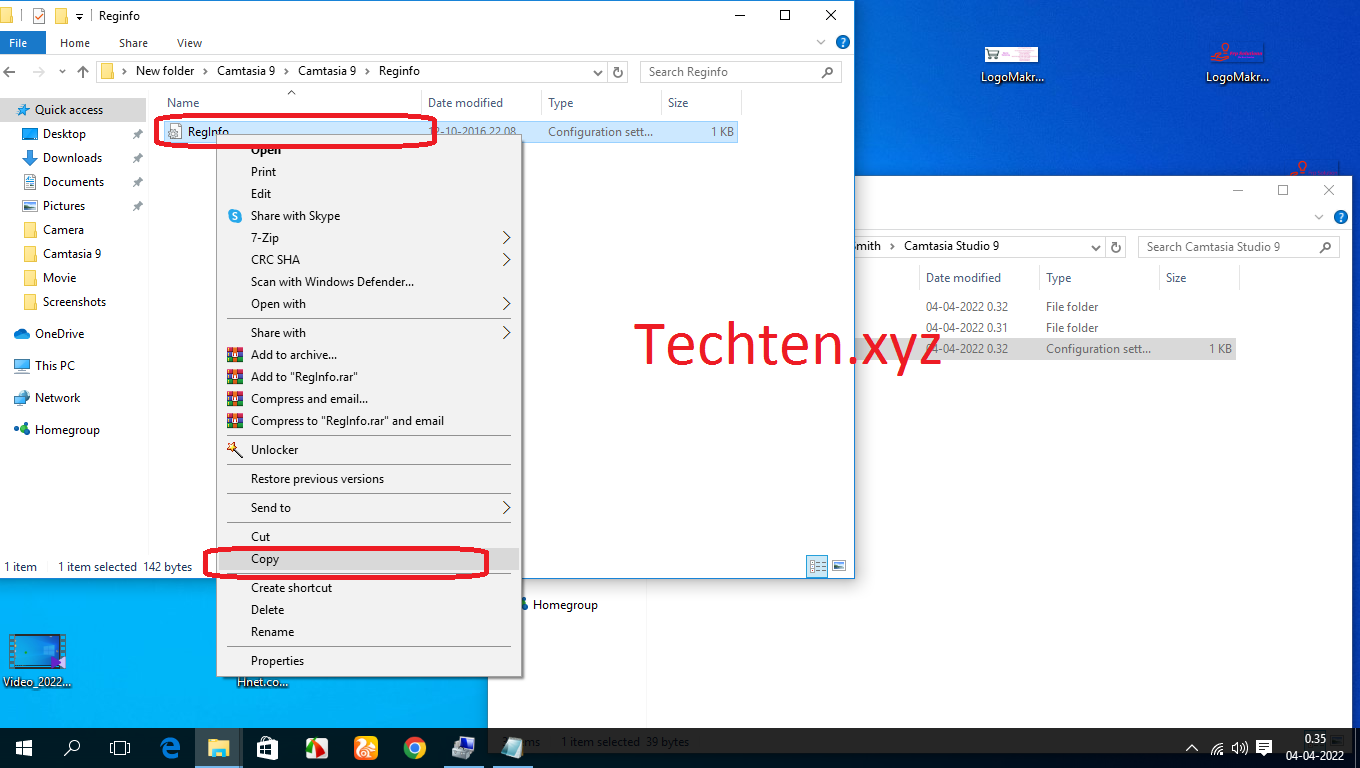
Task: Select OneDrive in navigation pane
Action: 59,334
